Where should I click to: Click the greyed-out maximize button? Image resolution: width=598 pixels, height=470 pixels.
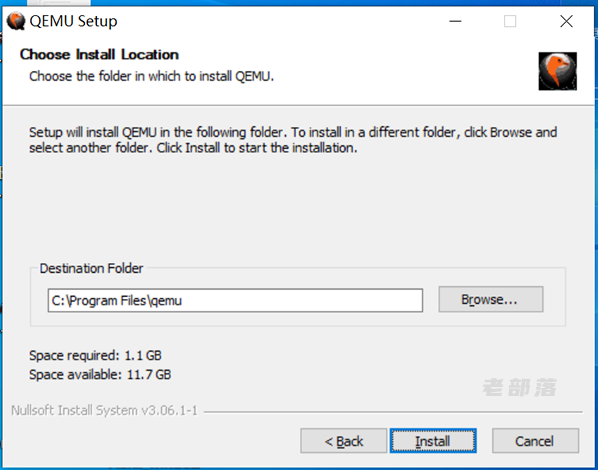tap(510, 21)
